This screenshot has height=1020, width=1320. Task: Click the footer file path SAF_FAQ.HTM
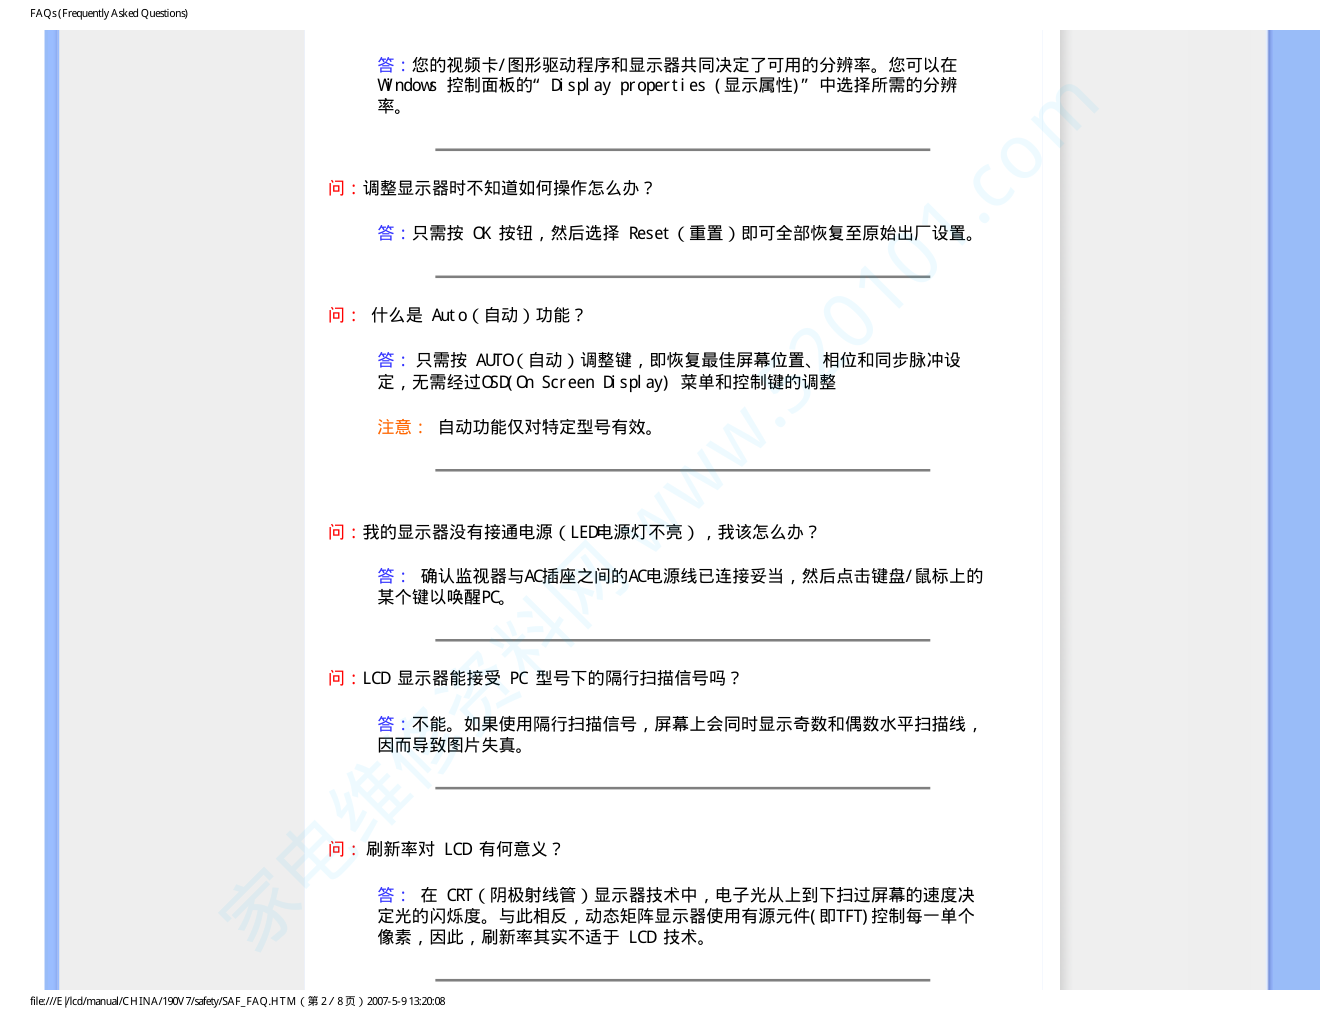coord(163,1001)
